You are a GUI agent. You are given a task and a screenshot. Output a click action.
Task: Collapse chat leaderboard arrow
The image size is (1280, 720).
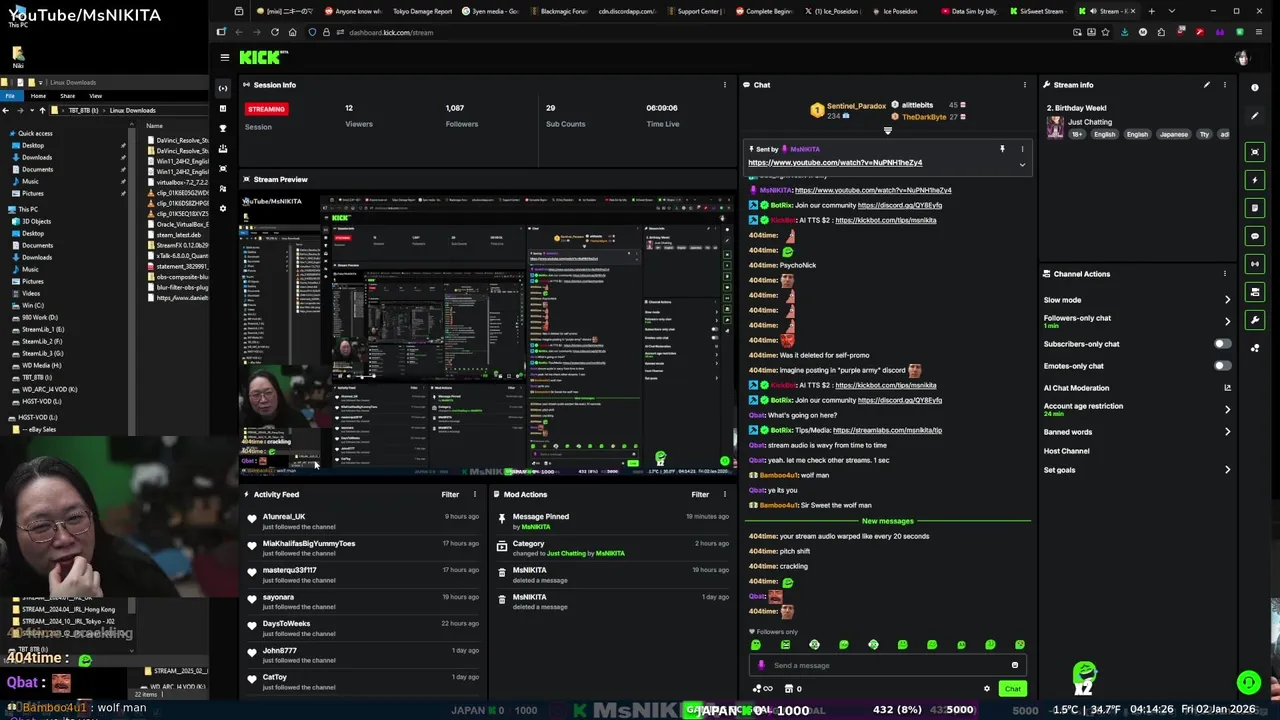tap(887, 131)
